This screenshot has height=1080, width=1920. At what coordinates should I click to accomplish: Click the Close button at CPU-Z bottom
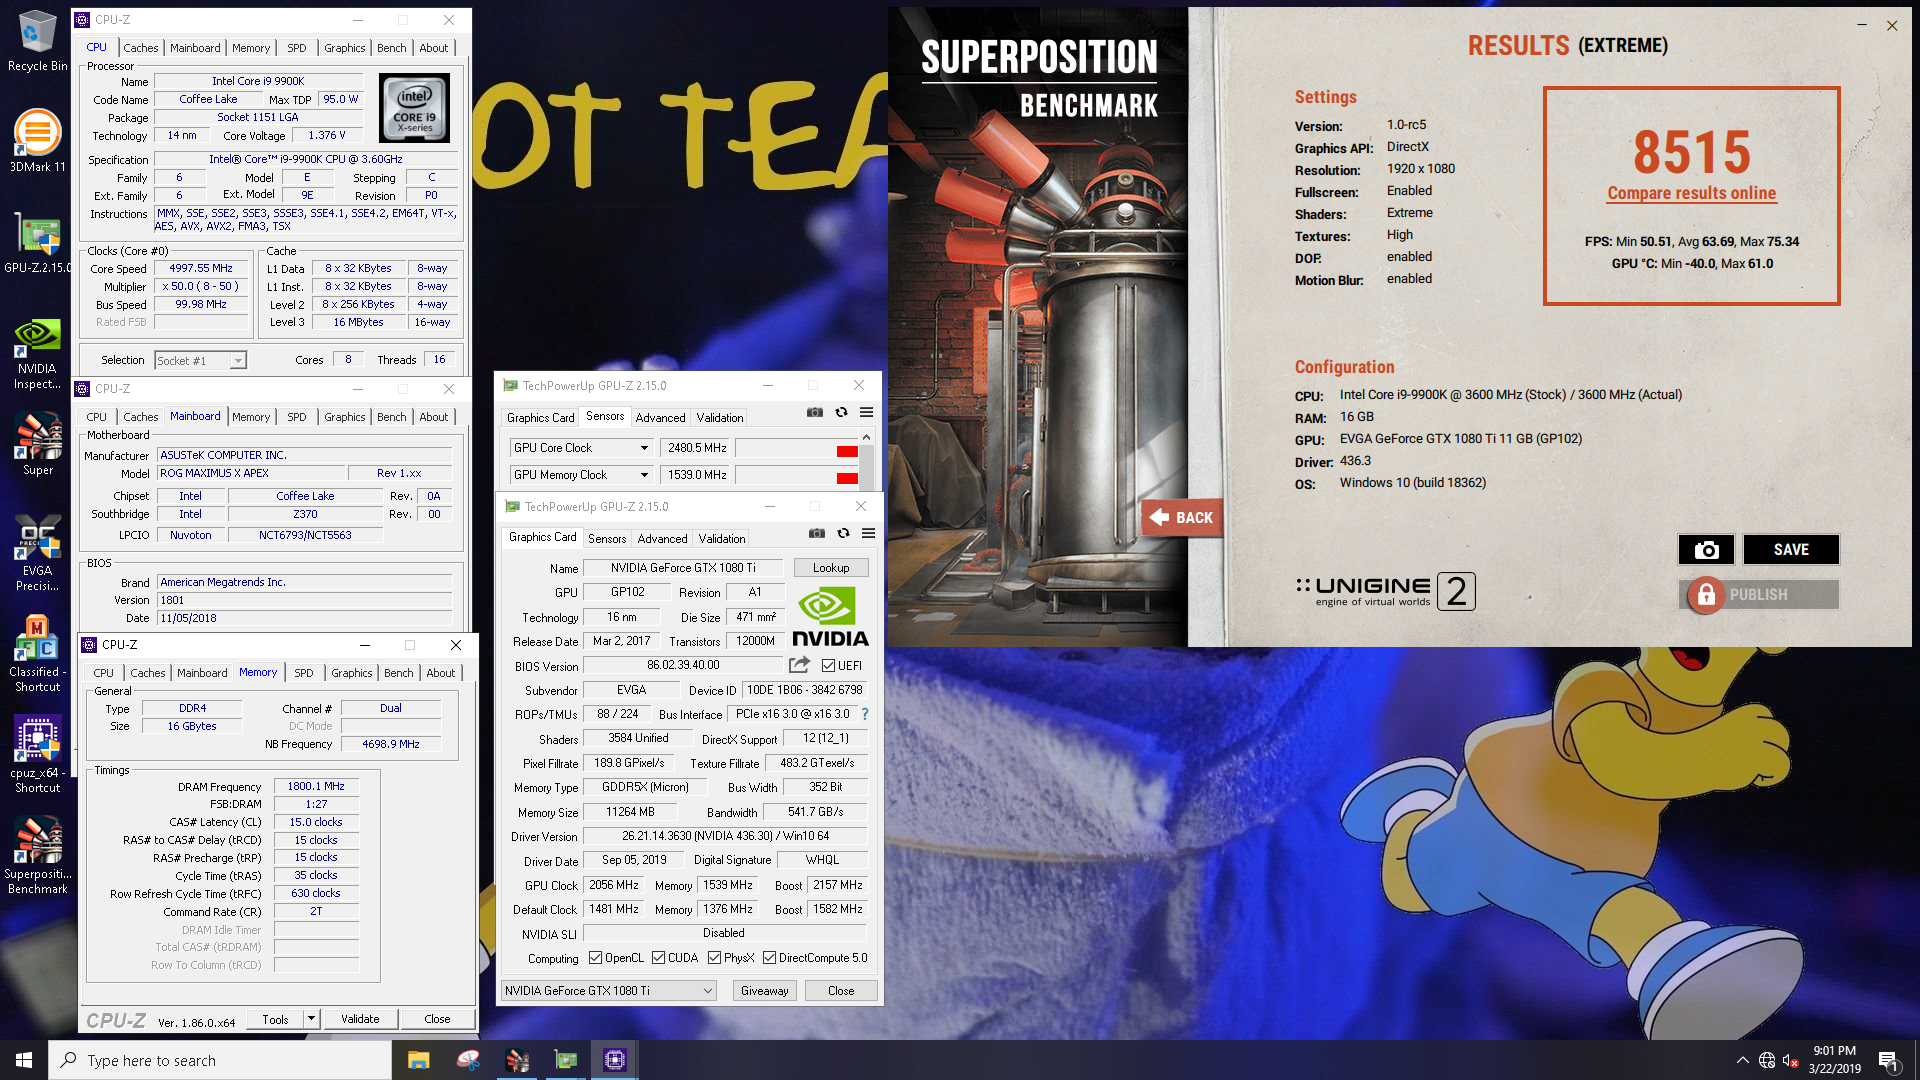[437, 1019]
